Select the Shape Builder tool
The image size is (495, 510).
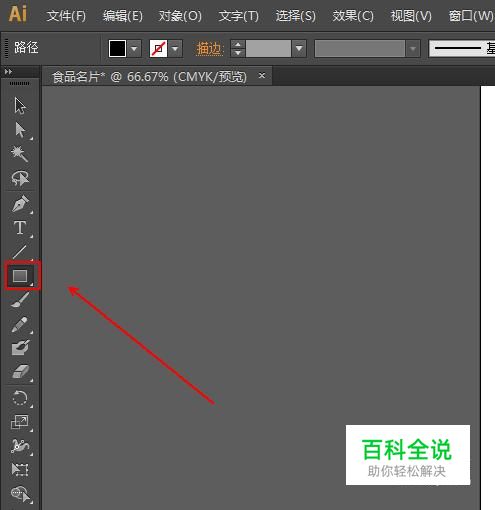coord(20,494)
